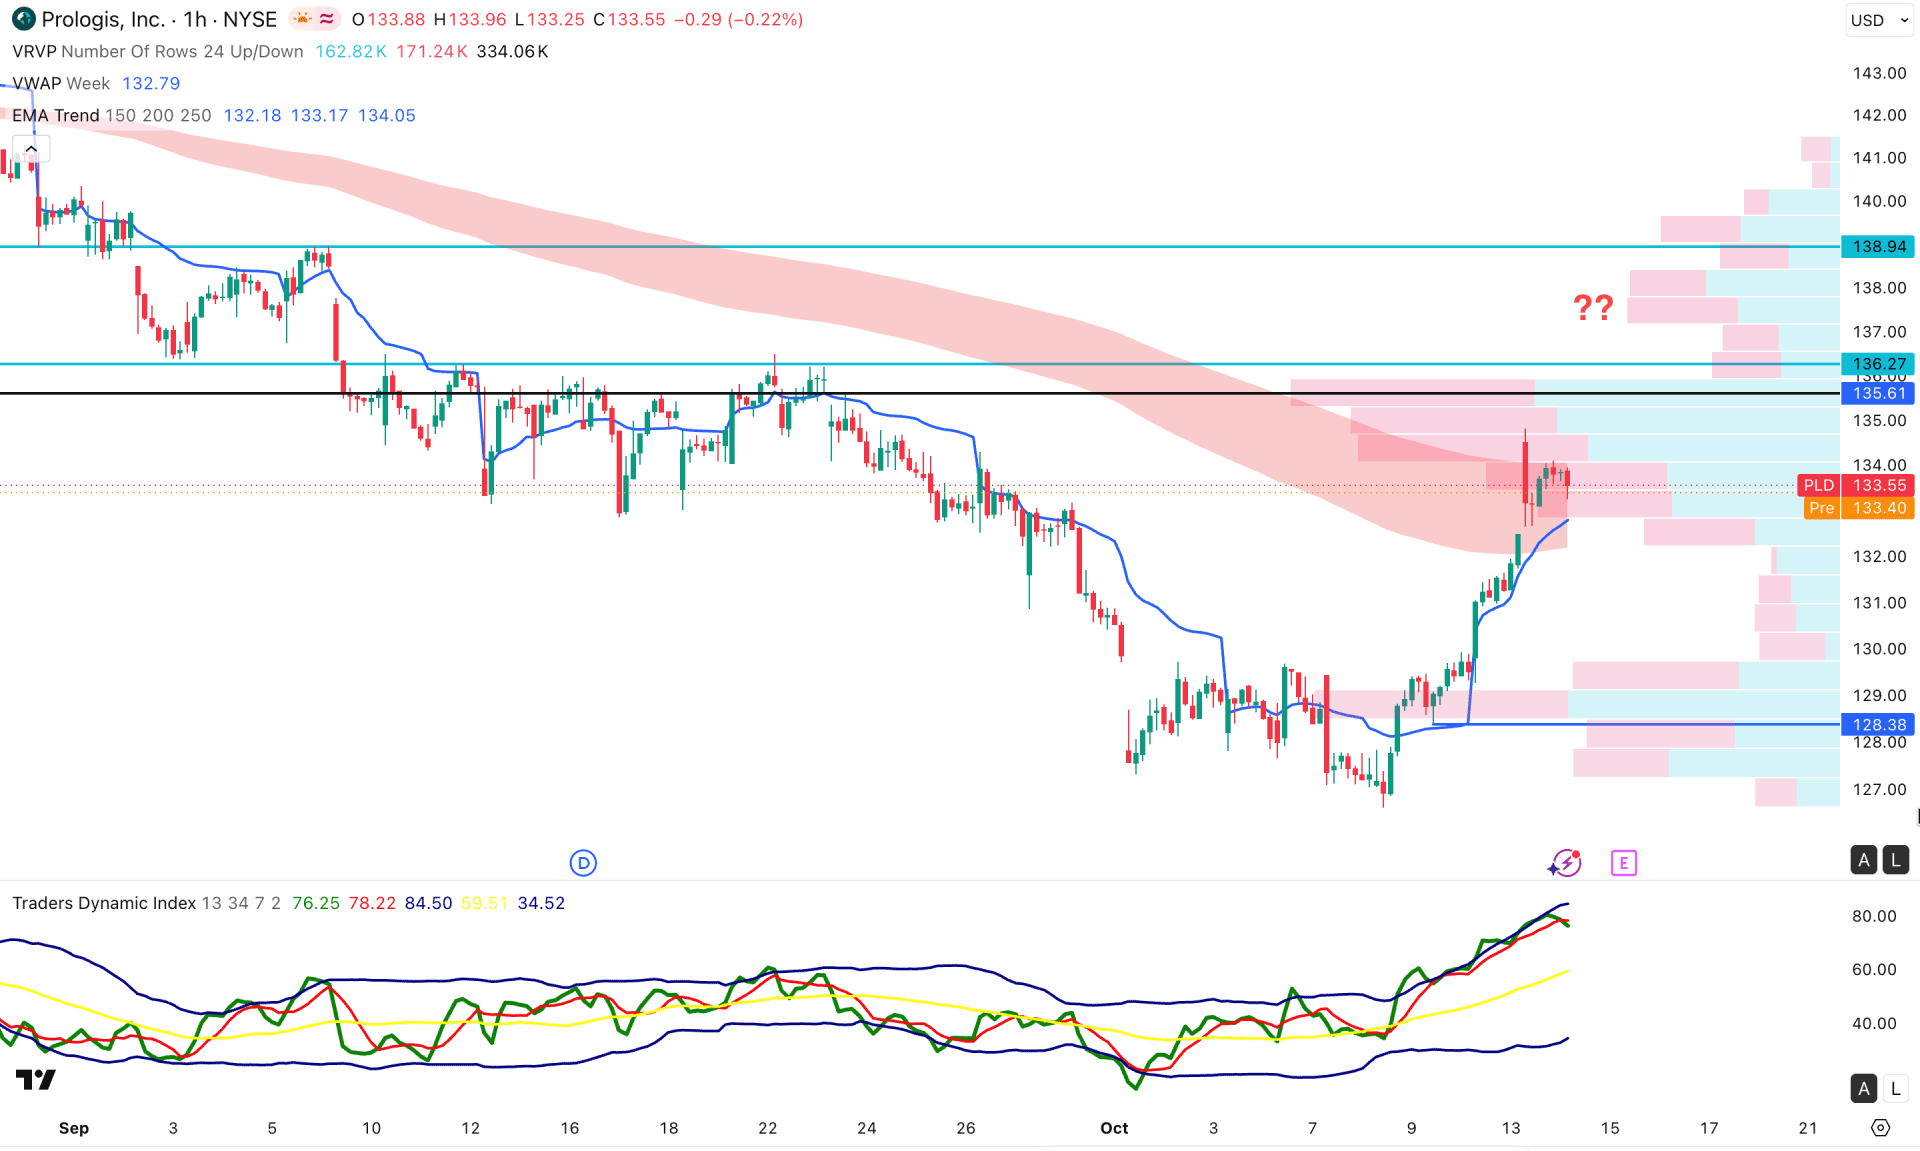Click the Oct date label

1114,1128
